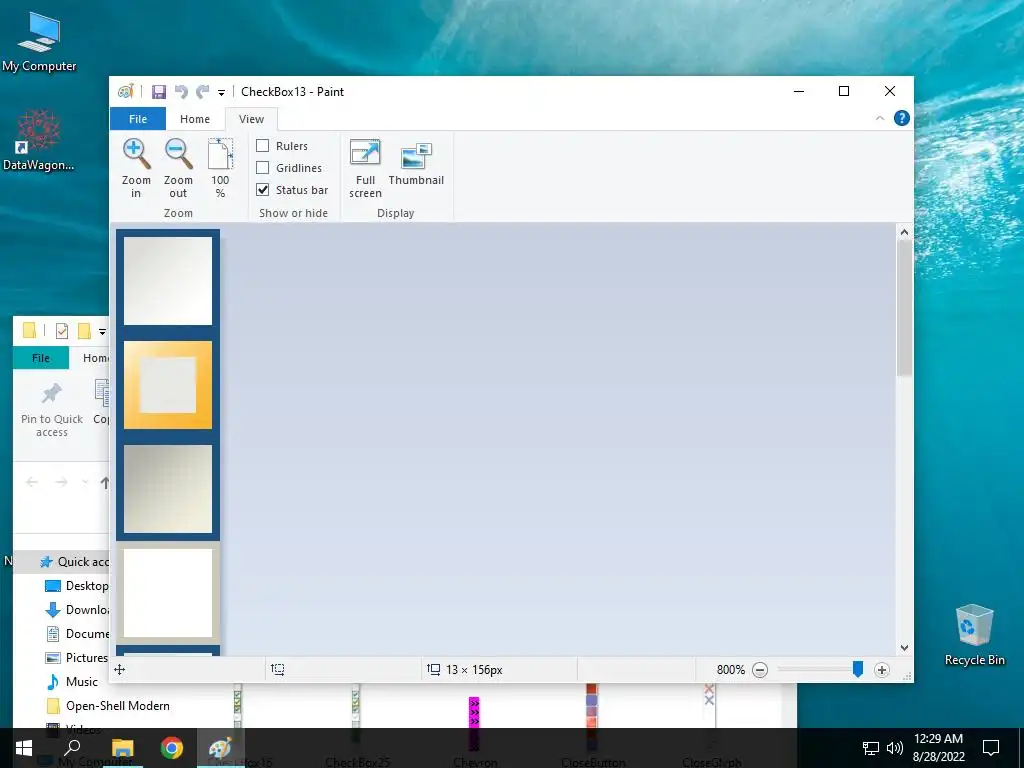This screenshot has width=1024, height=768.
Task: Open the File tab in Paint
Action: [x=138, y=119]
